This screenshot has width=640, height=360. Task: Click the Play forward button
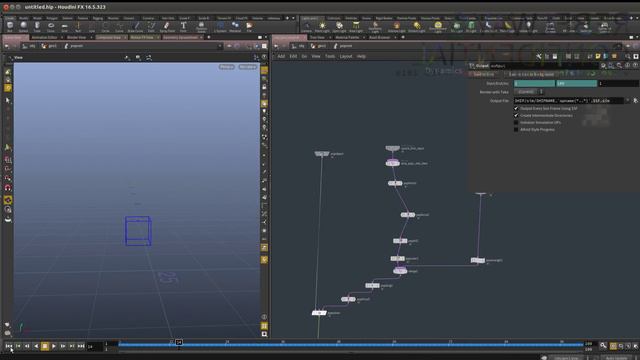pyautogui.click(x=54, y=346)
